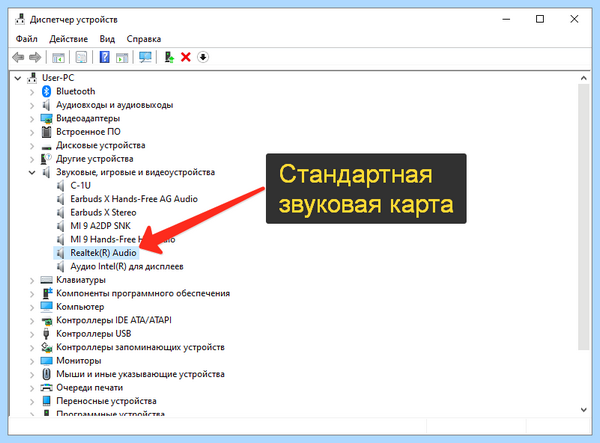Select the User-PC root label
Viewport: 600px width, 443px height.
(x=58, y=78)
